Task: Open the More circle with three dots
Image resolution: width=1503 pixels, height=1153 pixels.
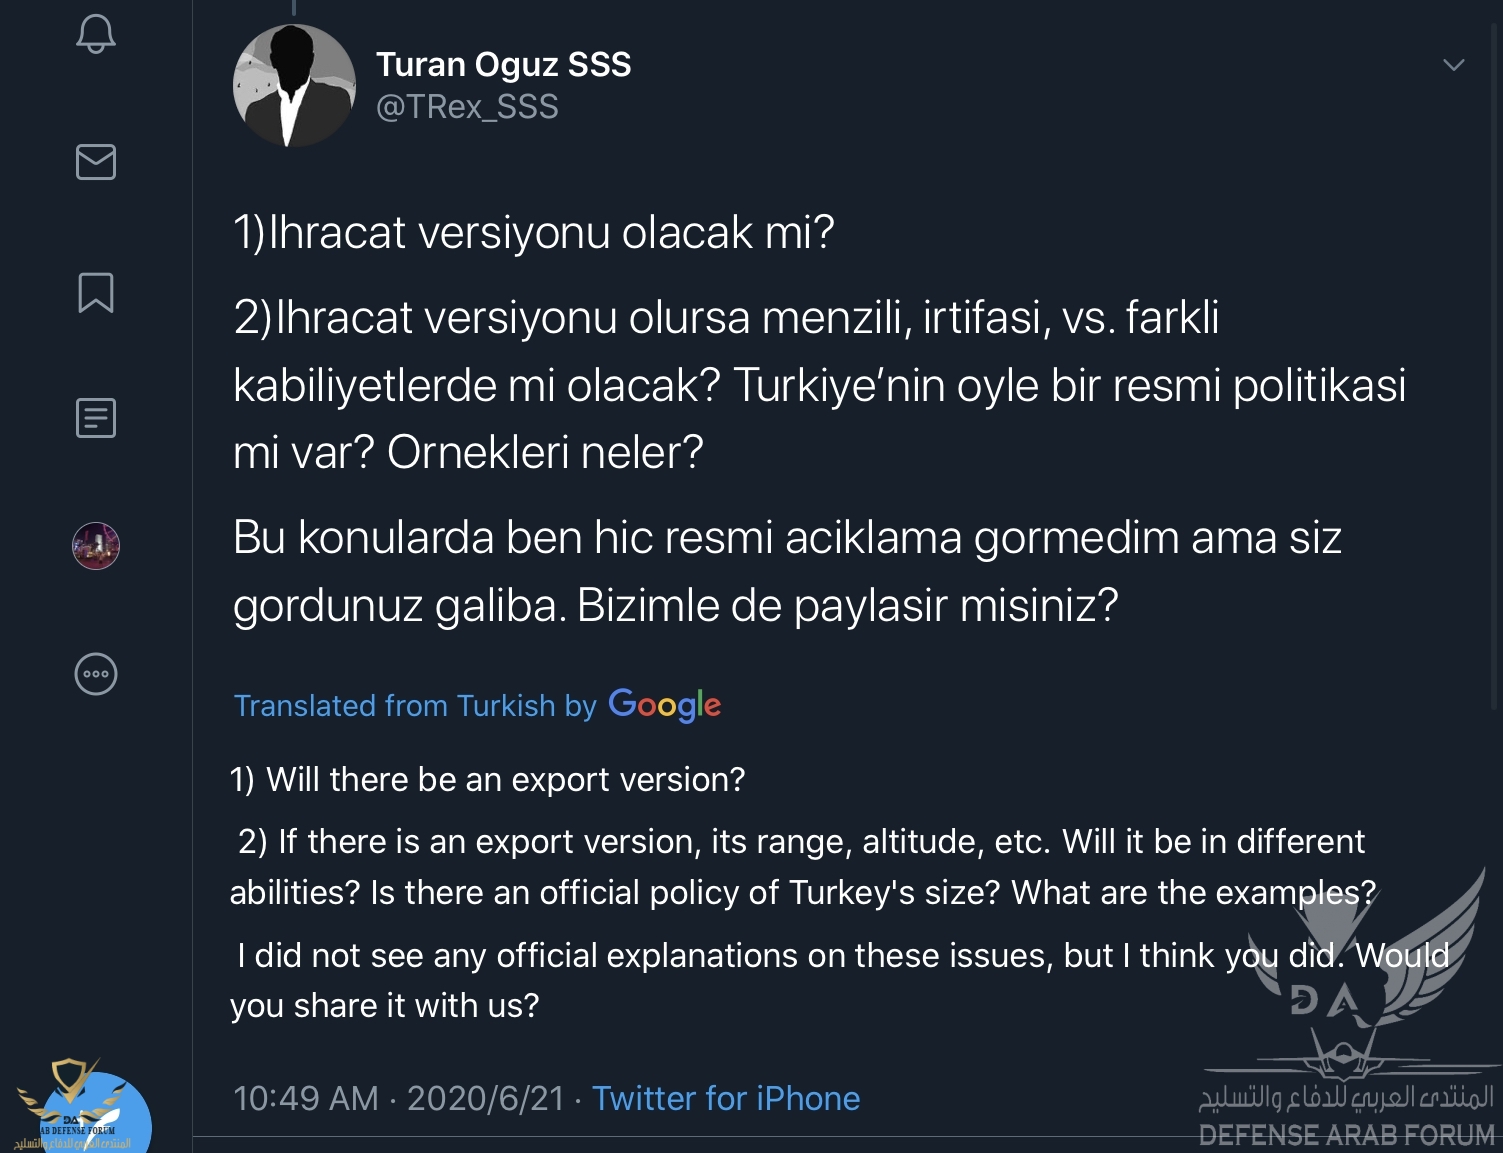Action: (x=96, y=674)
